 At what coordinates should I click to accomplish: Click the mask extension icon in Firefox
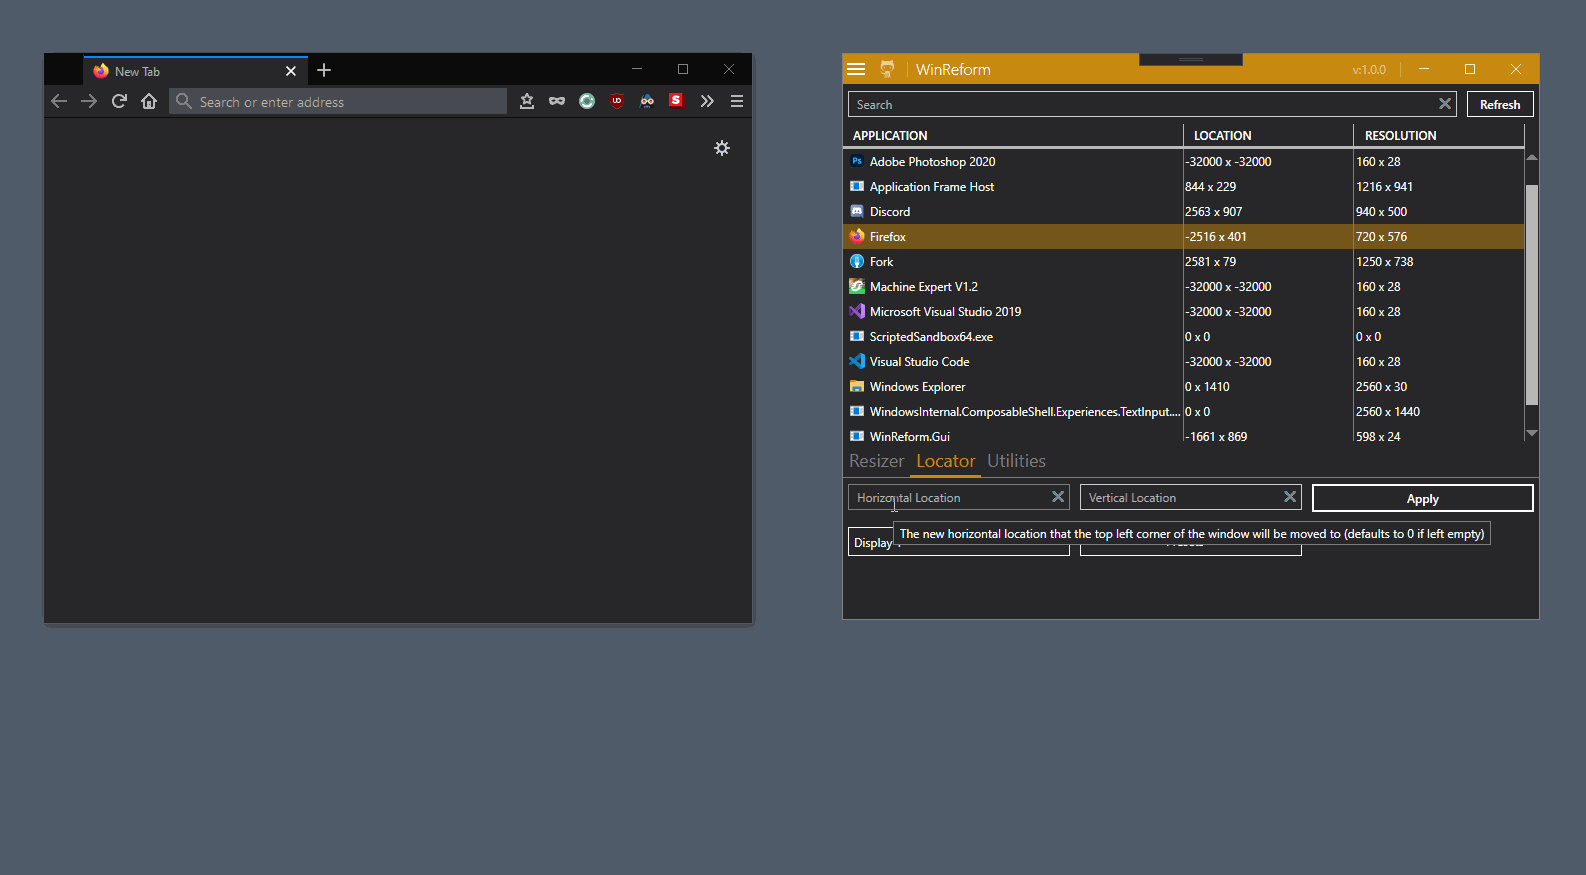(557, 101)
